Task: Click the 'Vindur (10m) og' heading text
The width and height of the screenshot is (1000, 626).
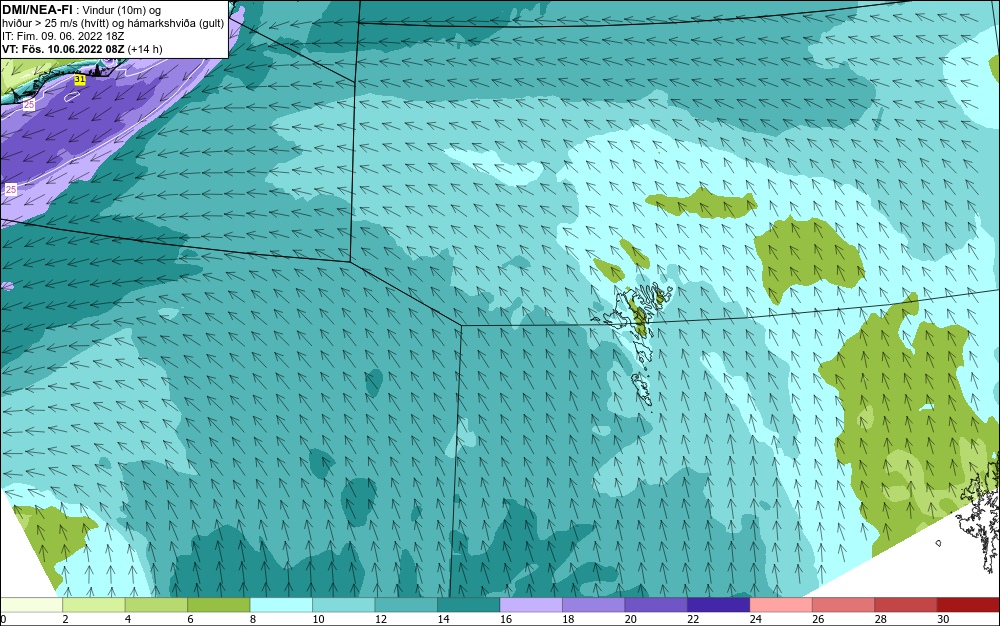Action: pos(122,10)
